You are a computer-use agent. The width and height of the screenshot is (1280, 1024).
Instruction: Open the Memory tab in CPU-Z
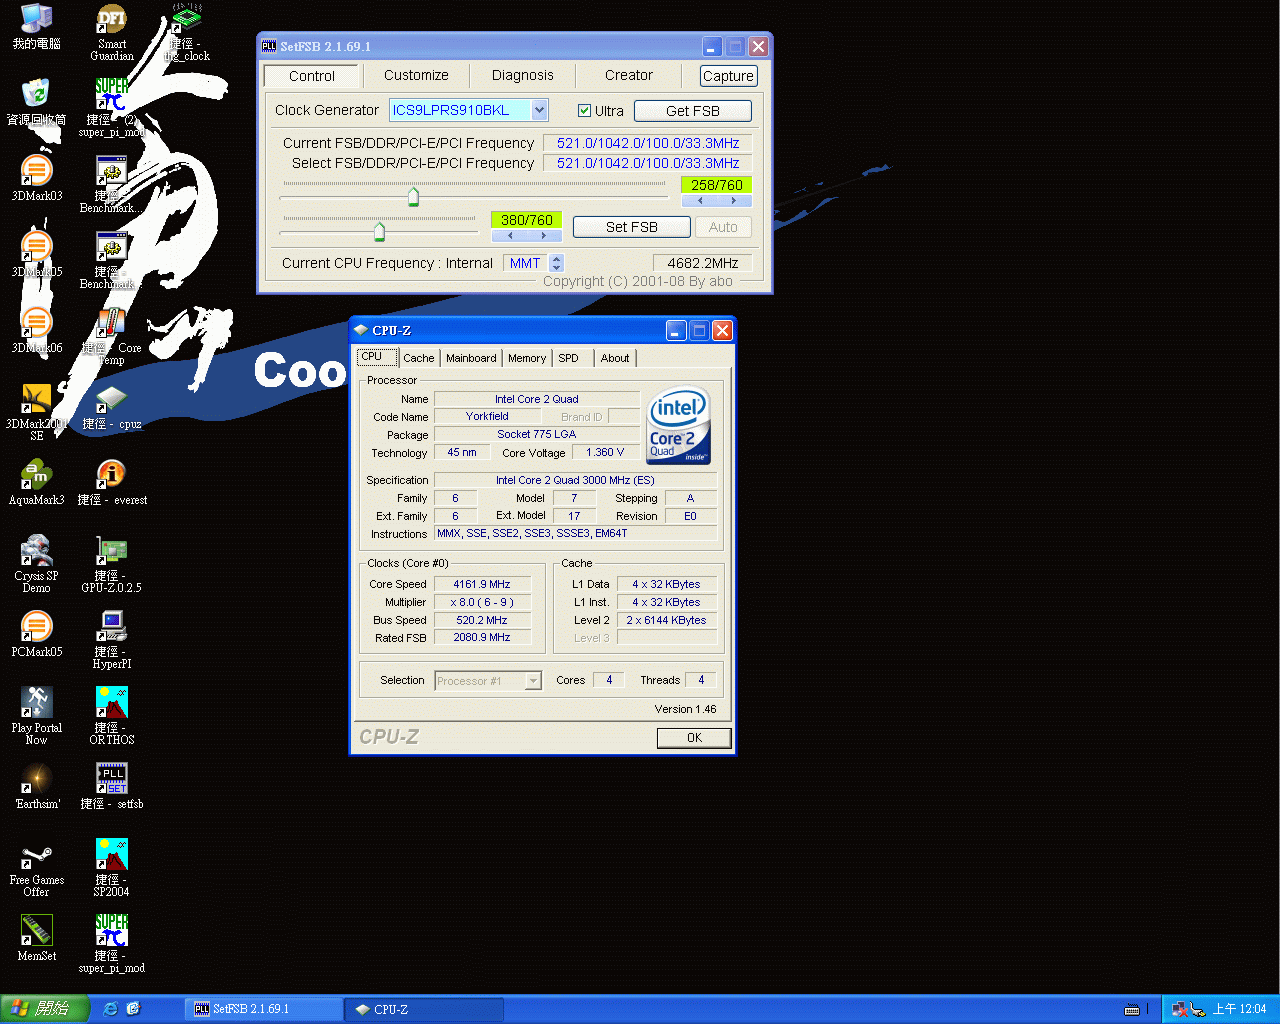[527, 358]
